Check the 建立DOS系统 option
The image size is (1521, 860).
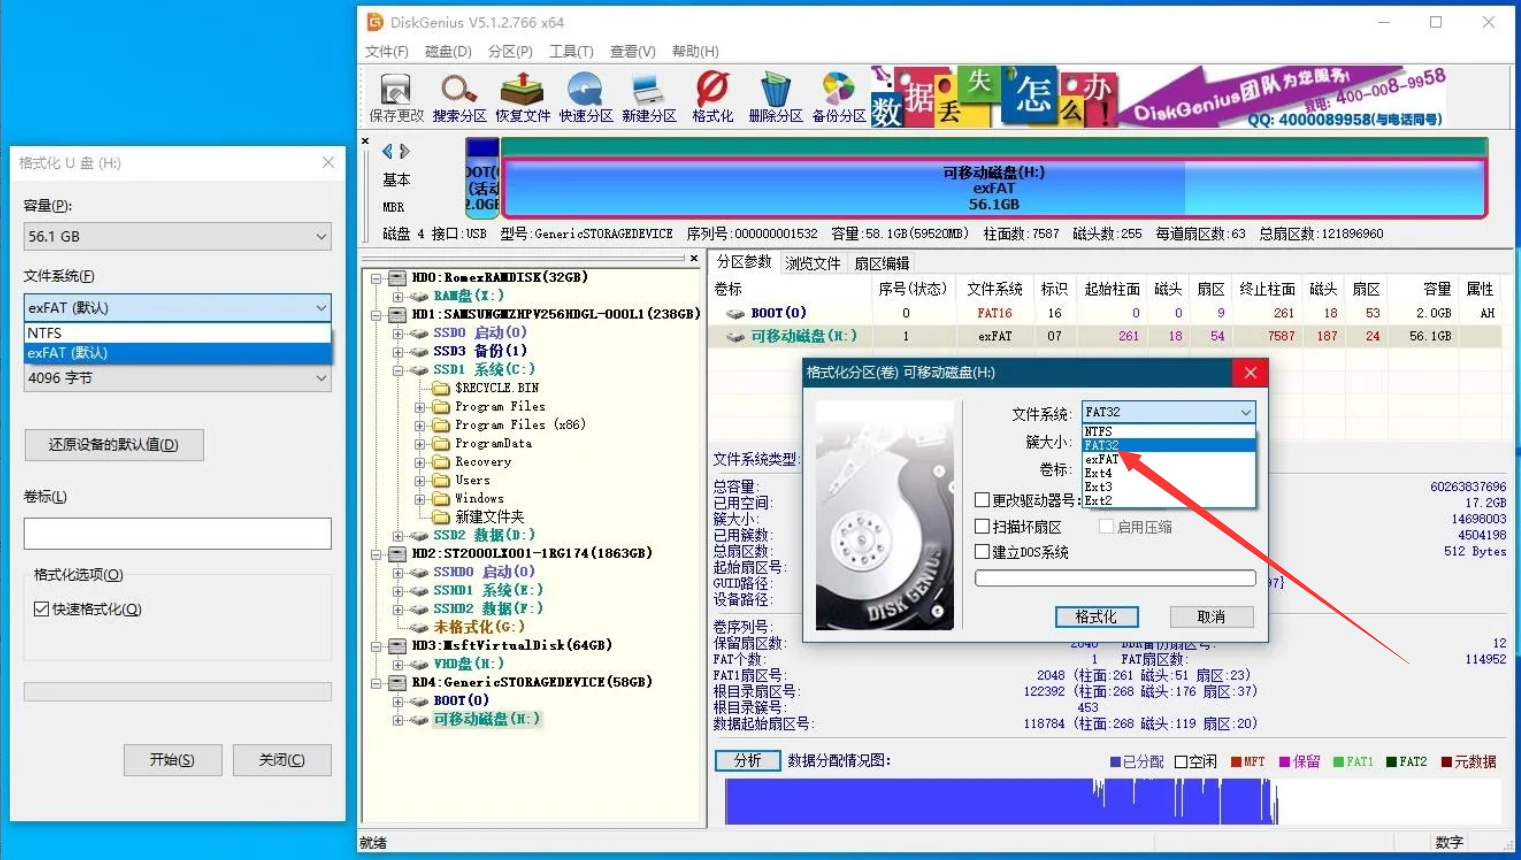click(983, 552)
